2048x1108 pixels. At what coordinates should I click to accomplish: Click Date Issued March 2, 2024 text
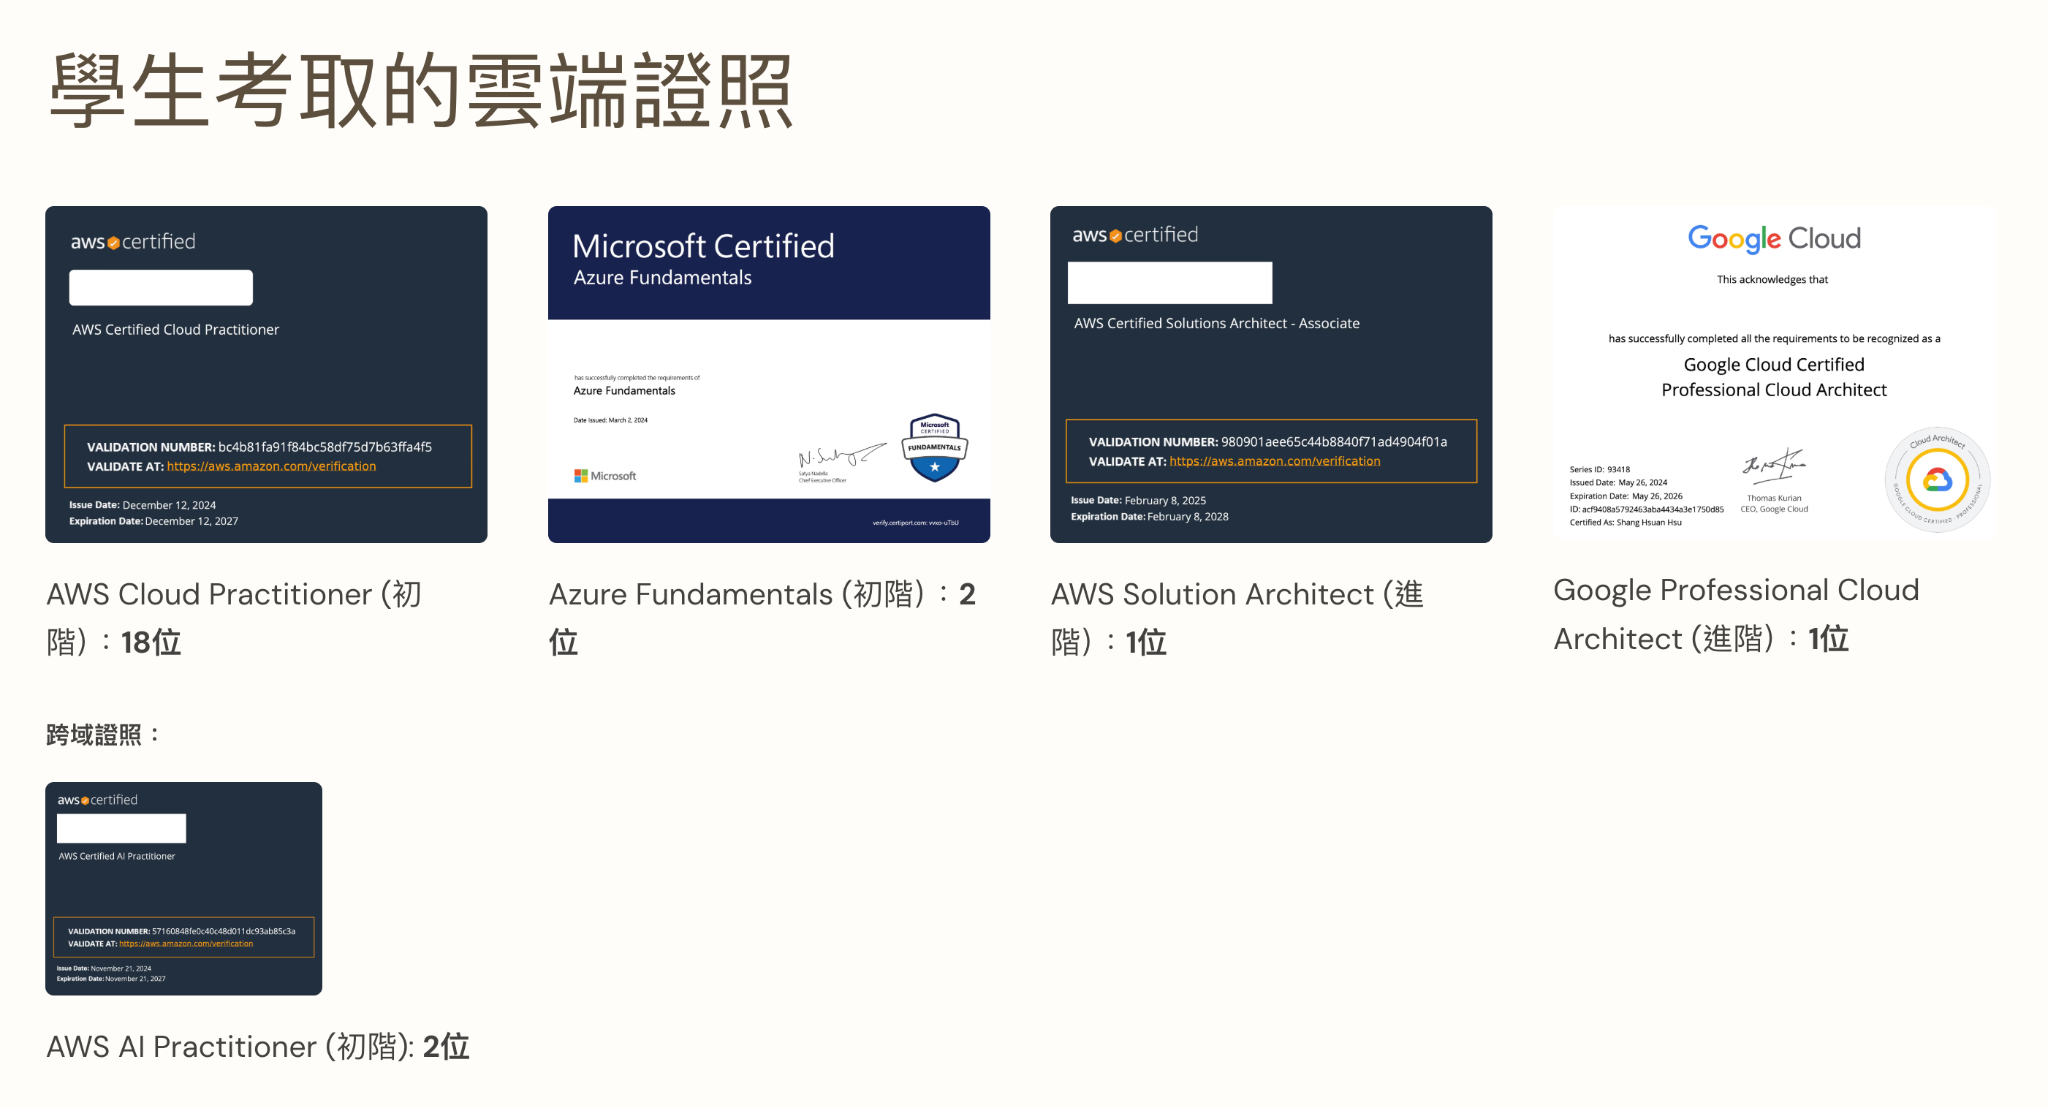[610, 420]
